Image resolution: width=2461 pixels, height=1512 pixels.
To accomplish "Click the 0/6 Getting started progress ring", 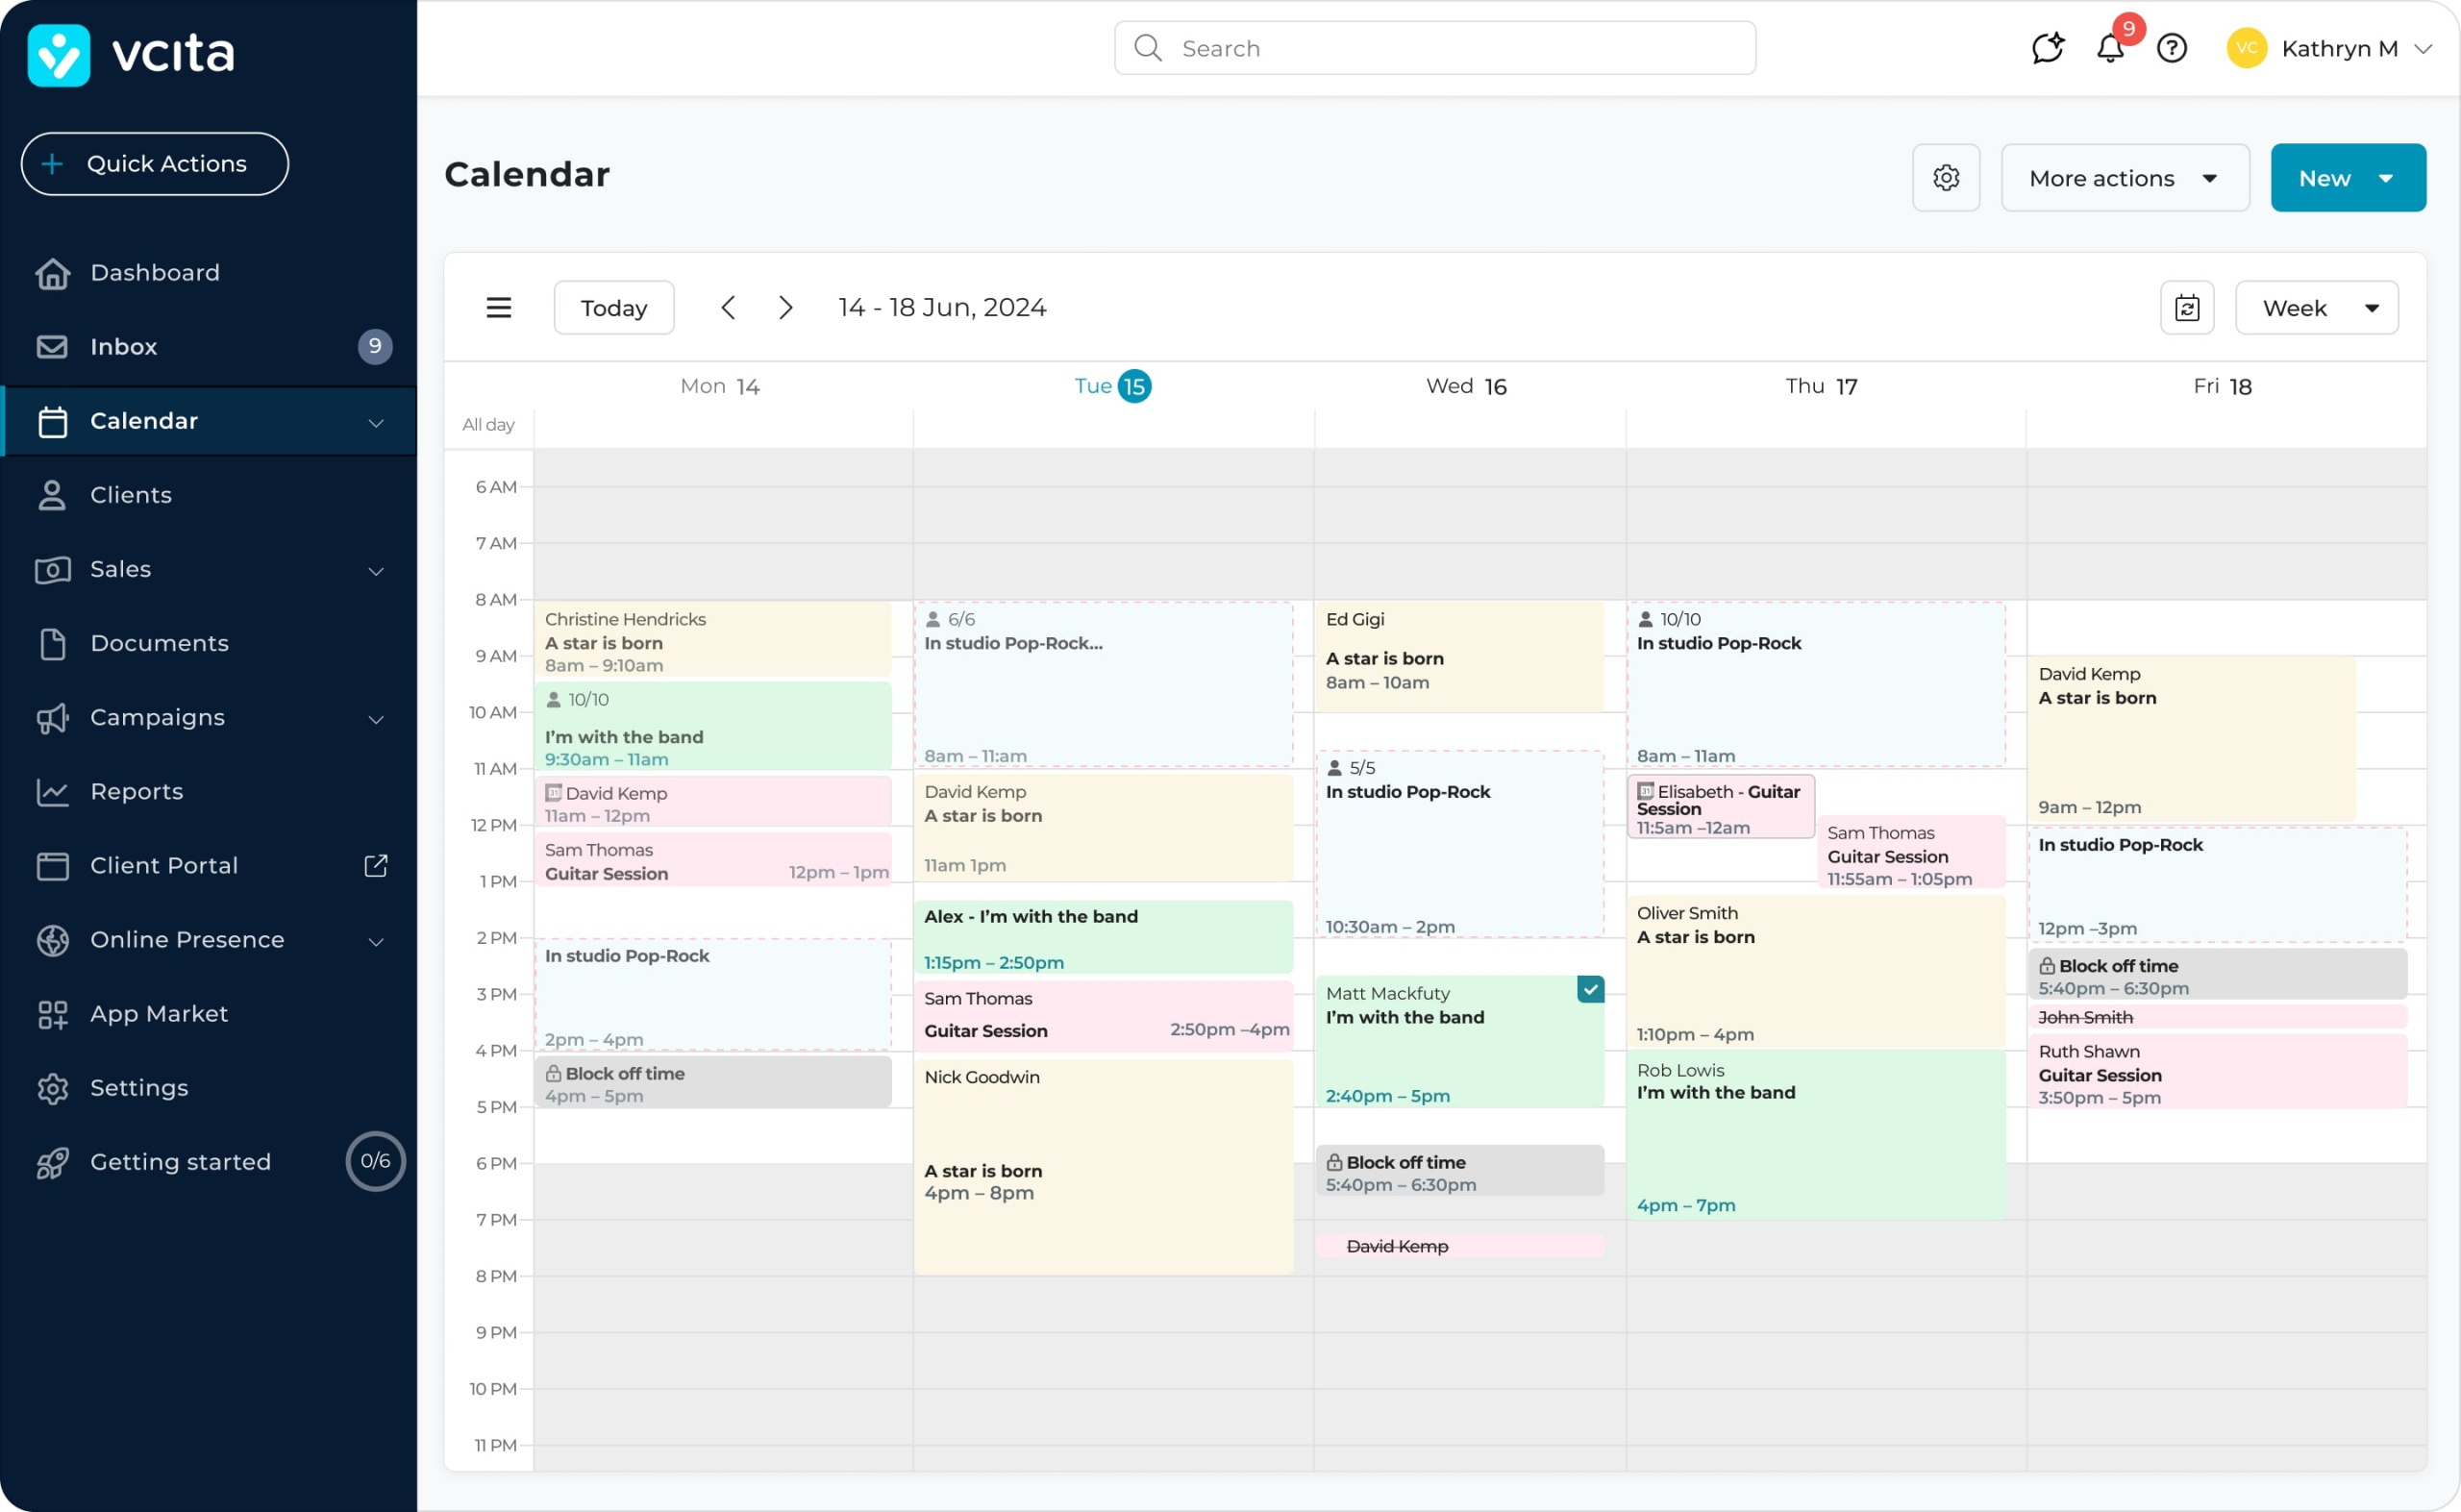I will (x=375, y=1161).
